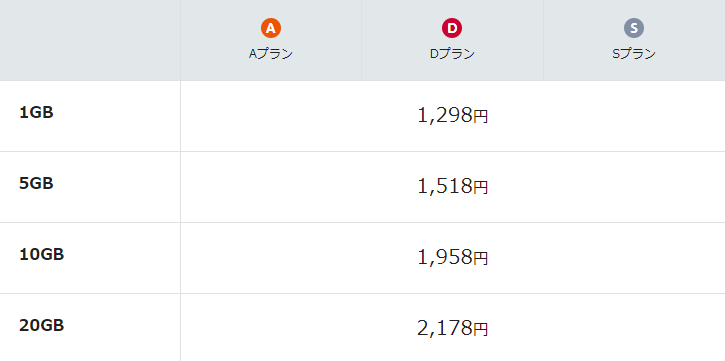The height and width of the screenshot is (361, 725).
Task: Click the 5GB row label
Action: point(37,184)
